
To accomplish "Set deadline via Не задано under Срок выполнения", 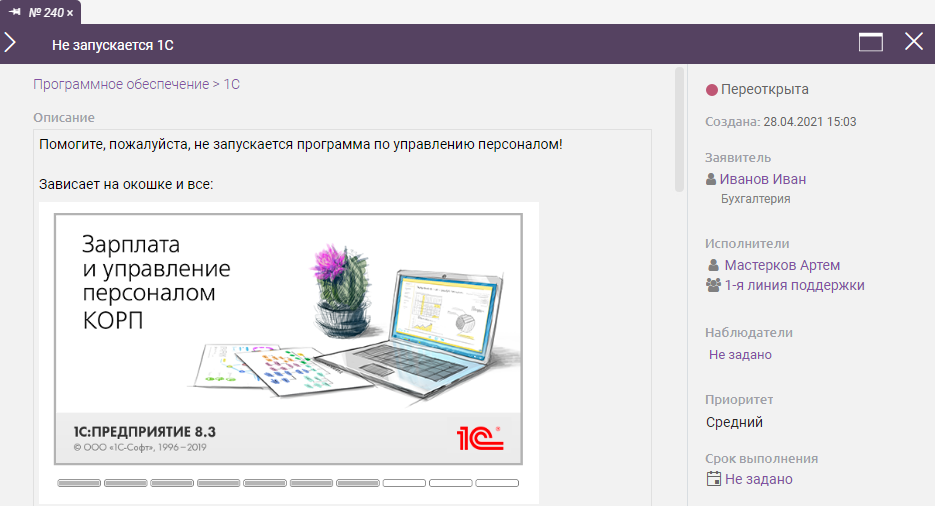I will coord(758,479).
